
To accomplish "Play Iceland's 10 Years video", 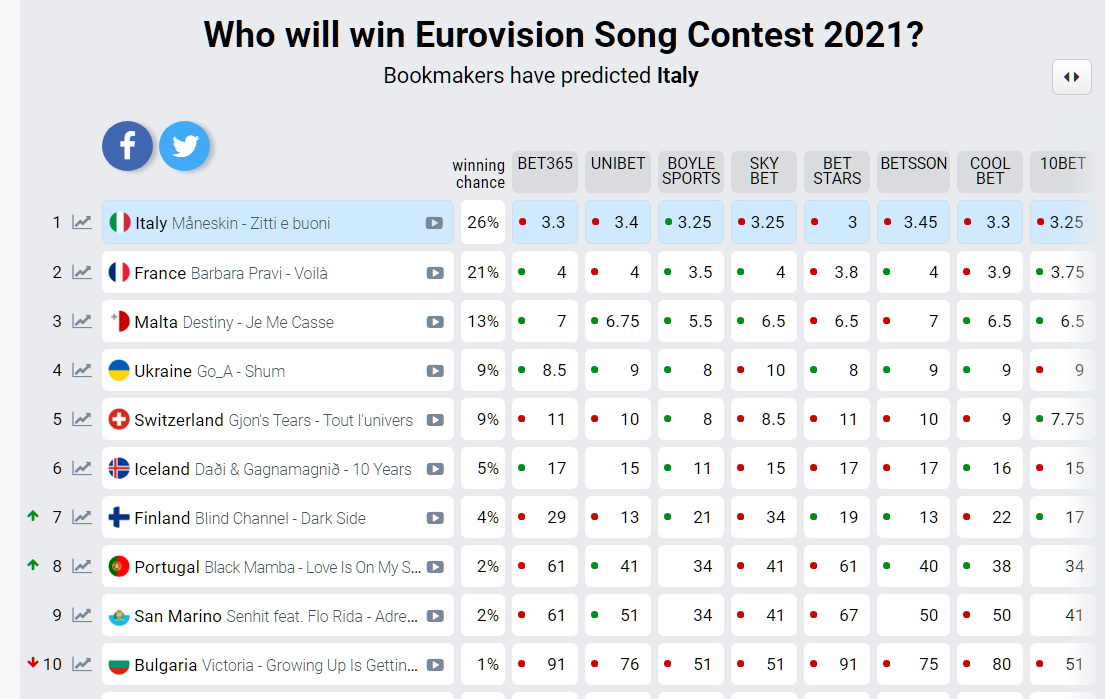I will (x=435, y=469).
